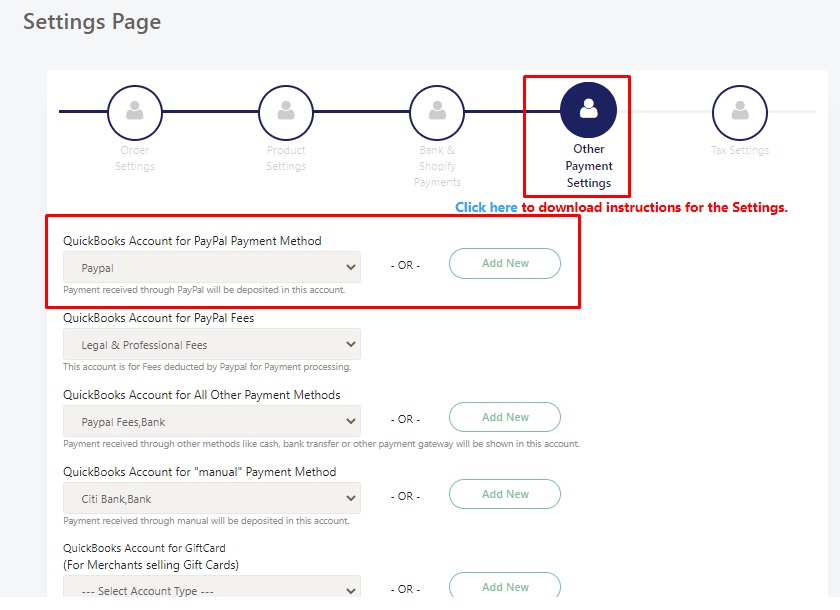Open the Product Settings step icon
The width and height of the screenshot is (840, 610).
pos(286,112)
